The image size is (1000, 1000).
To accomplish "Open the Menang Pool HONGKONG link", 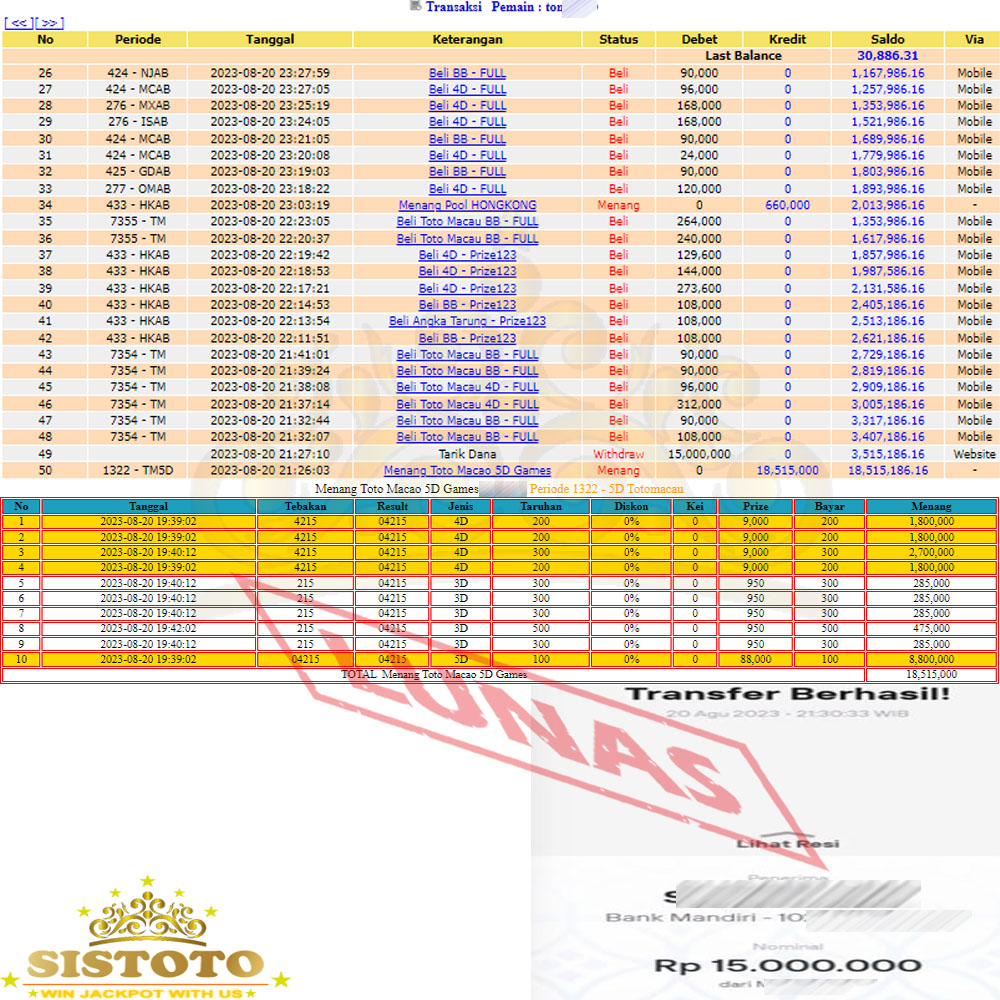I will point(467,205).
